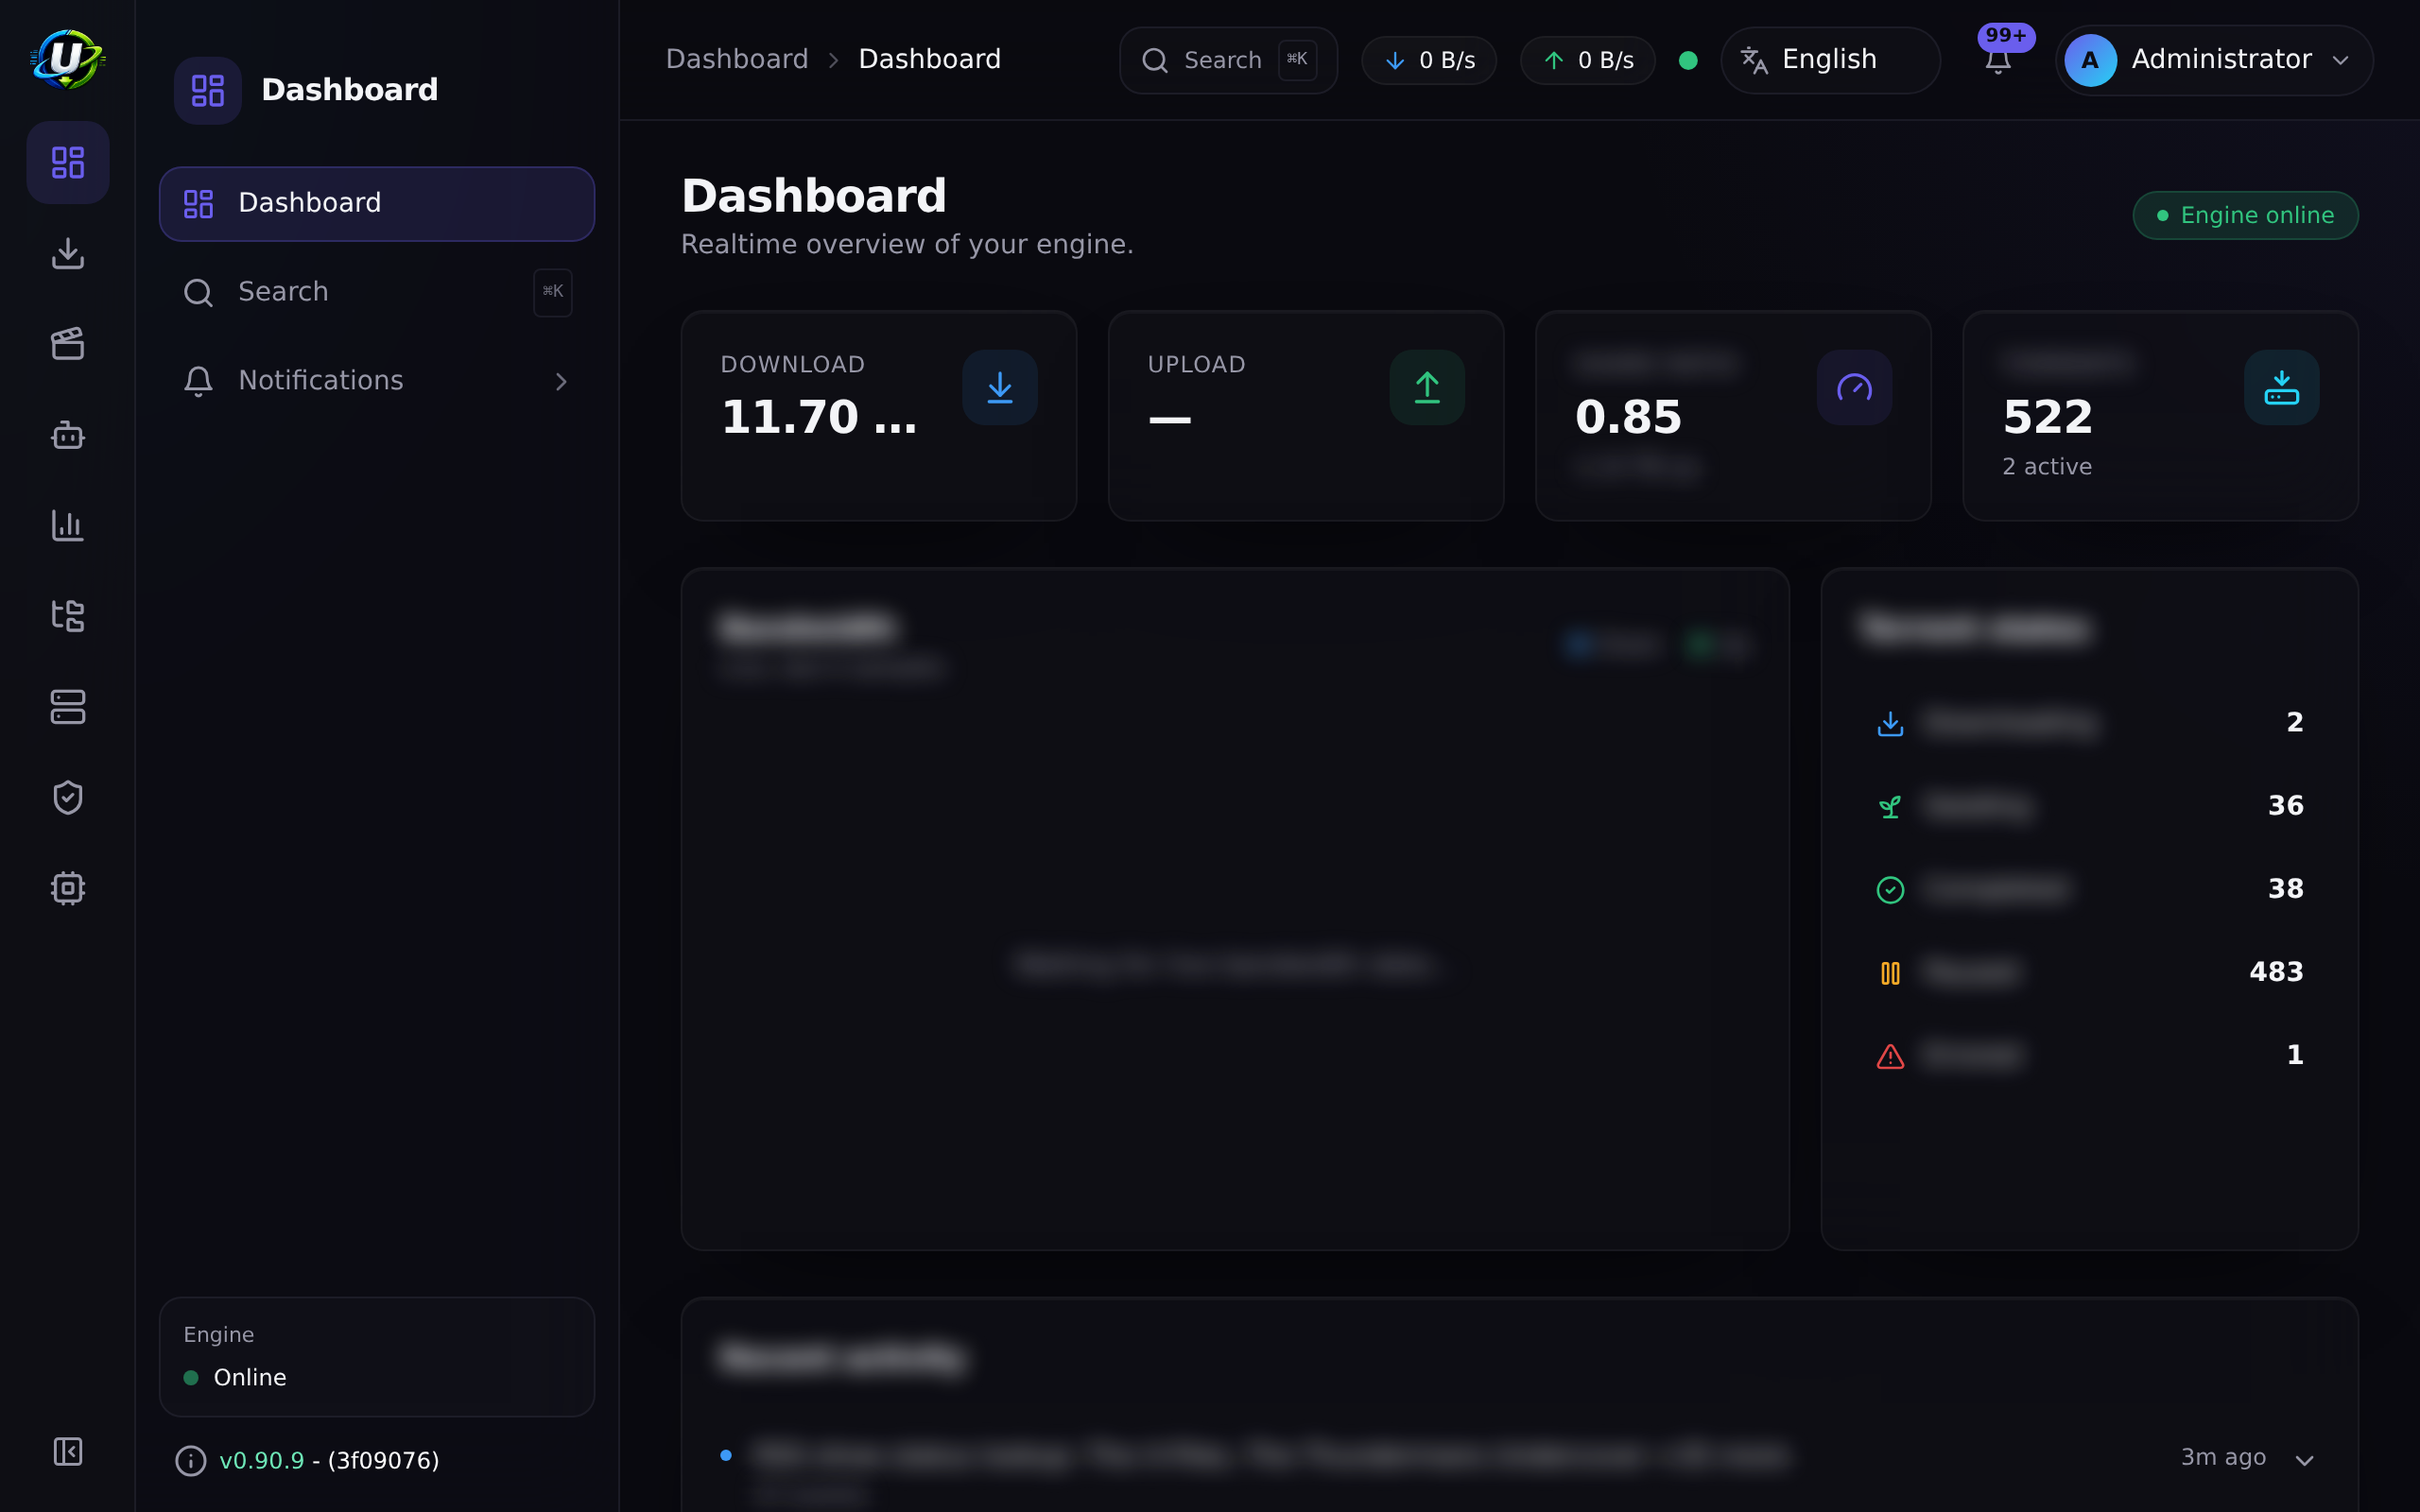Select Notifications in the sidebar menu
Image resolution: width=2420 pixels, height=1512 pixels.
click(x=377, y=381)
